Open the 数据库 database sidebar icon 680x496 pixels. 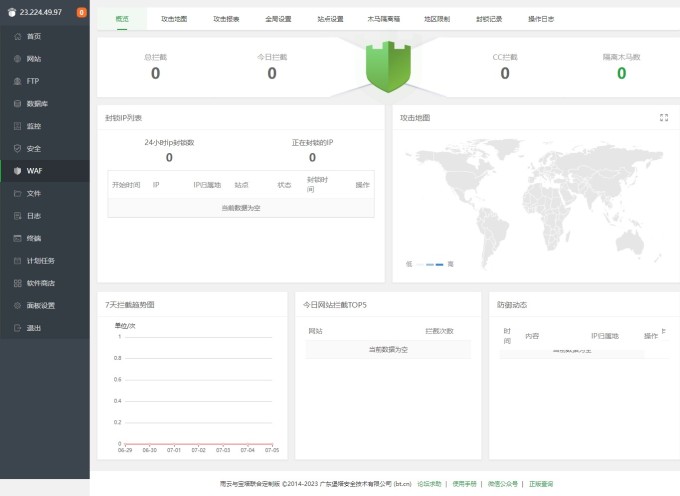[17, 103]
